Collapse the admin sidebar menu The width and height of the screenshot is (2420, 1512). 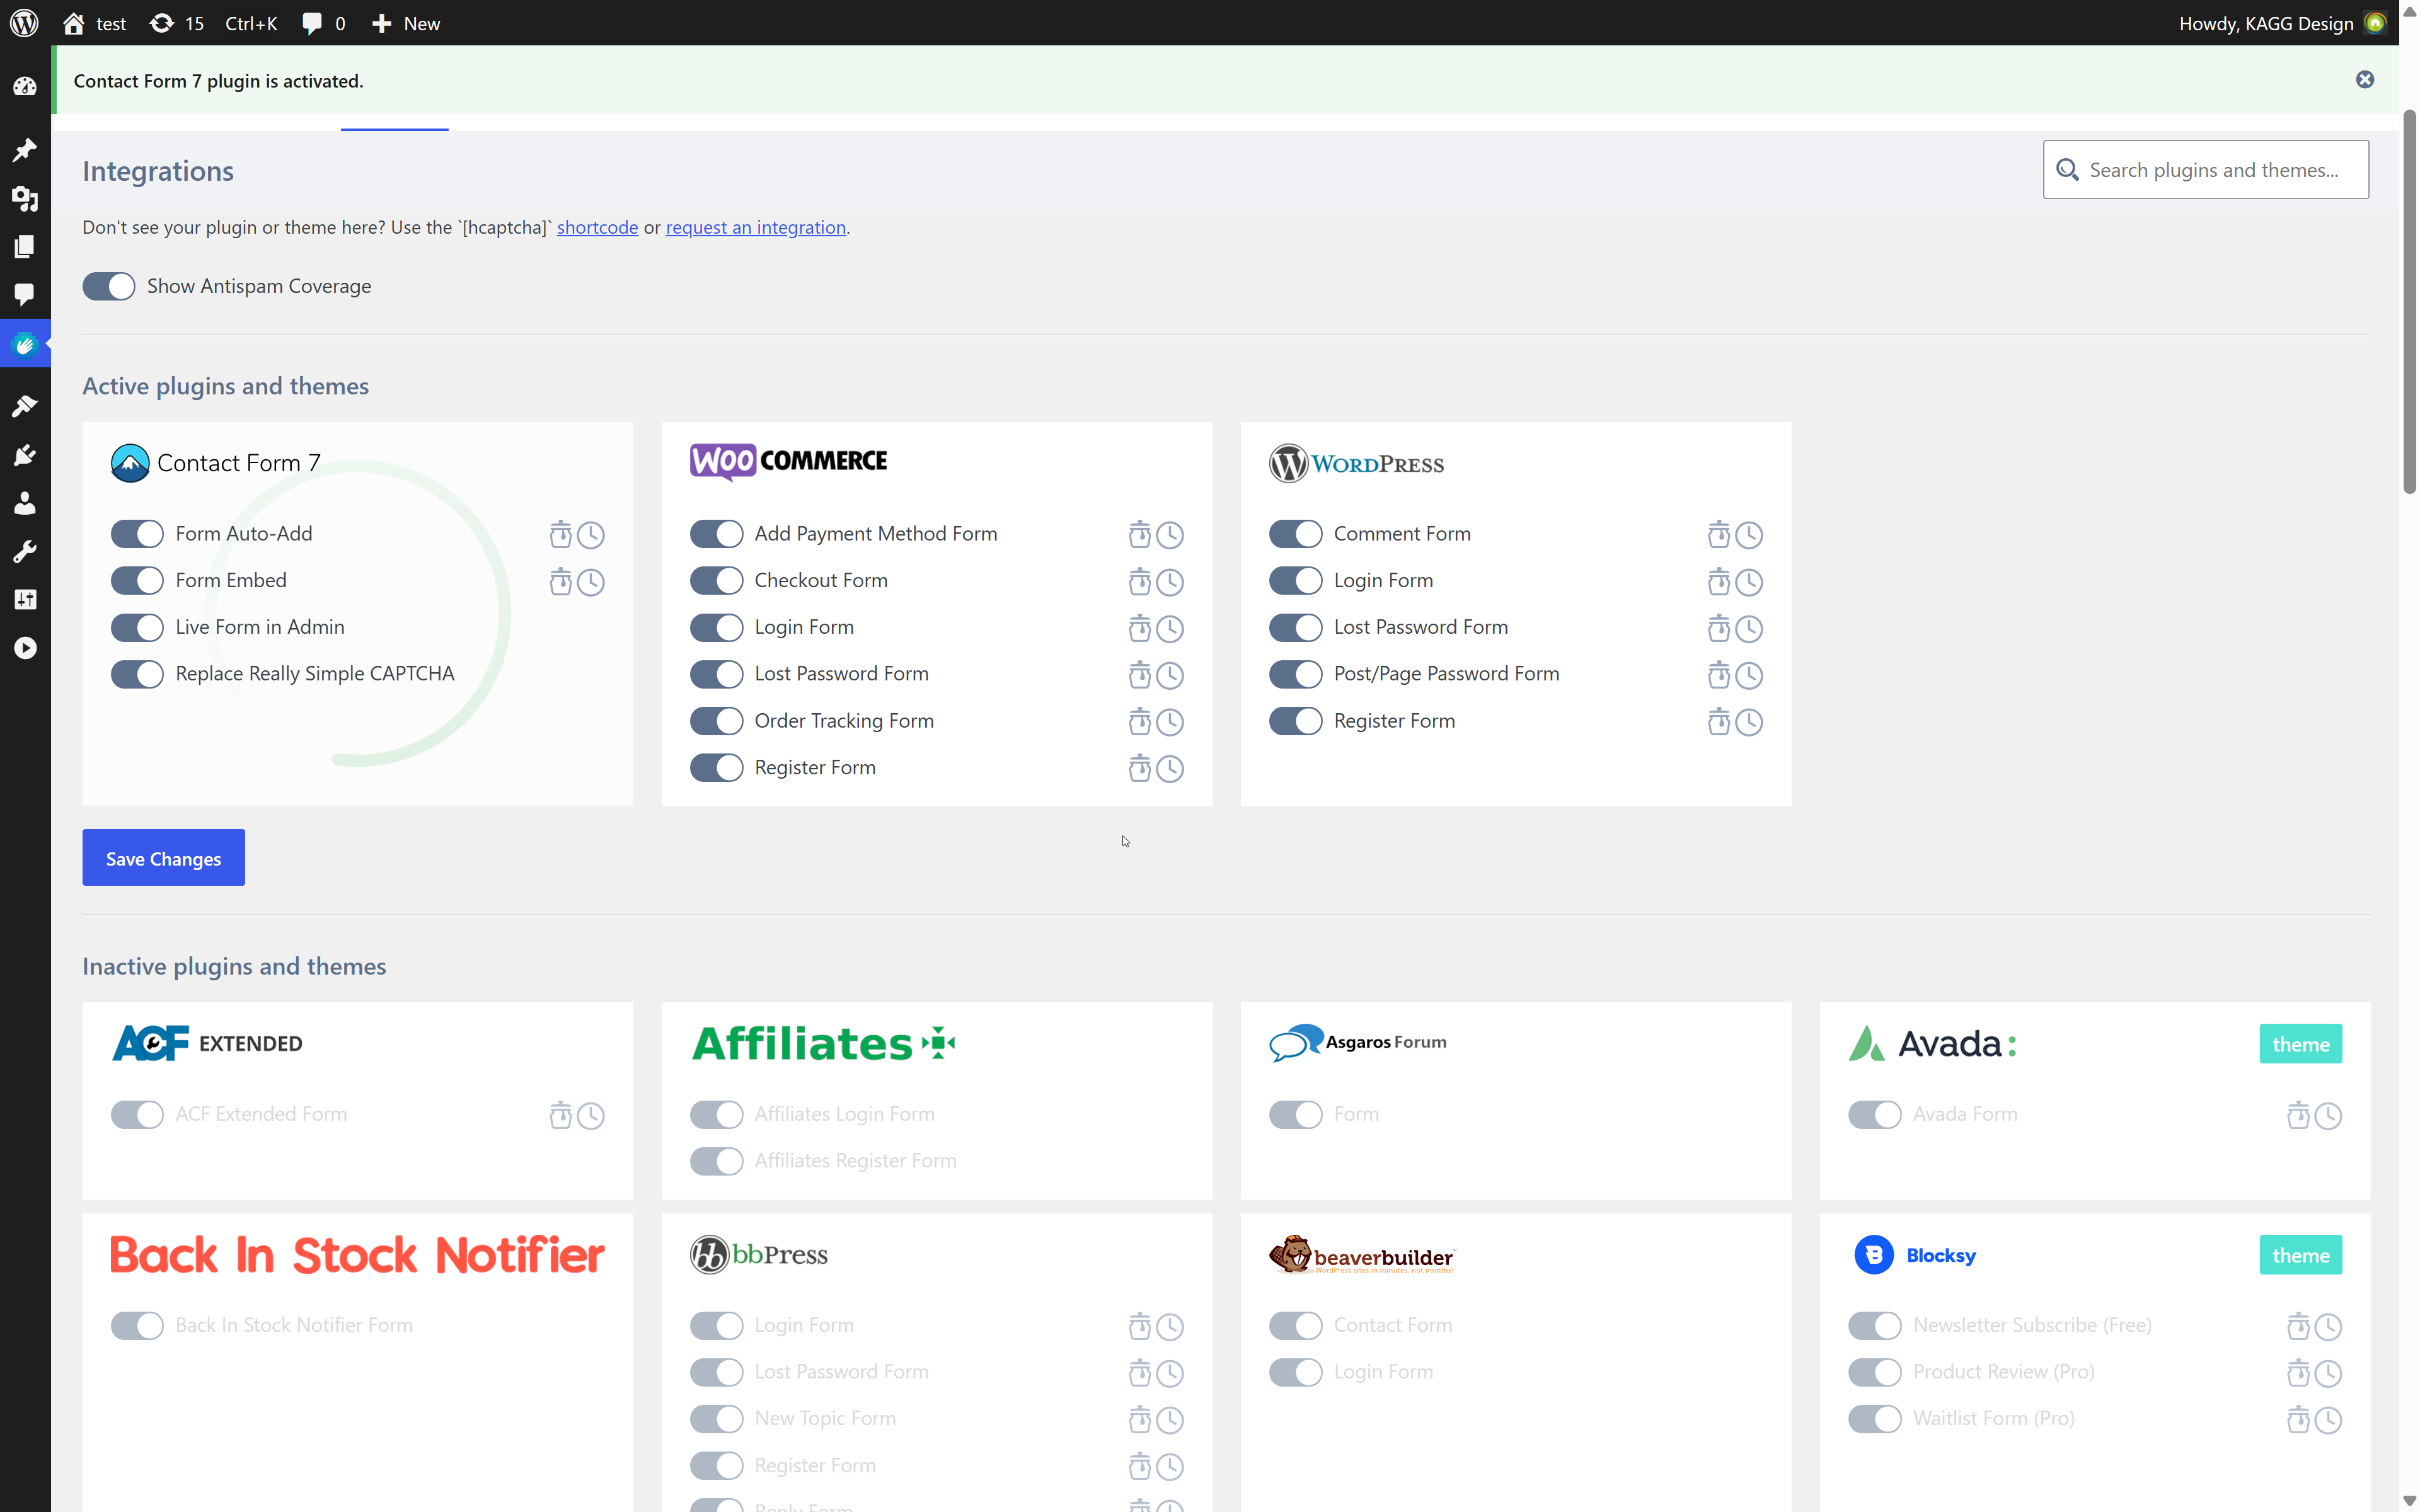pos(25,648)
